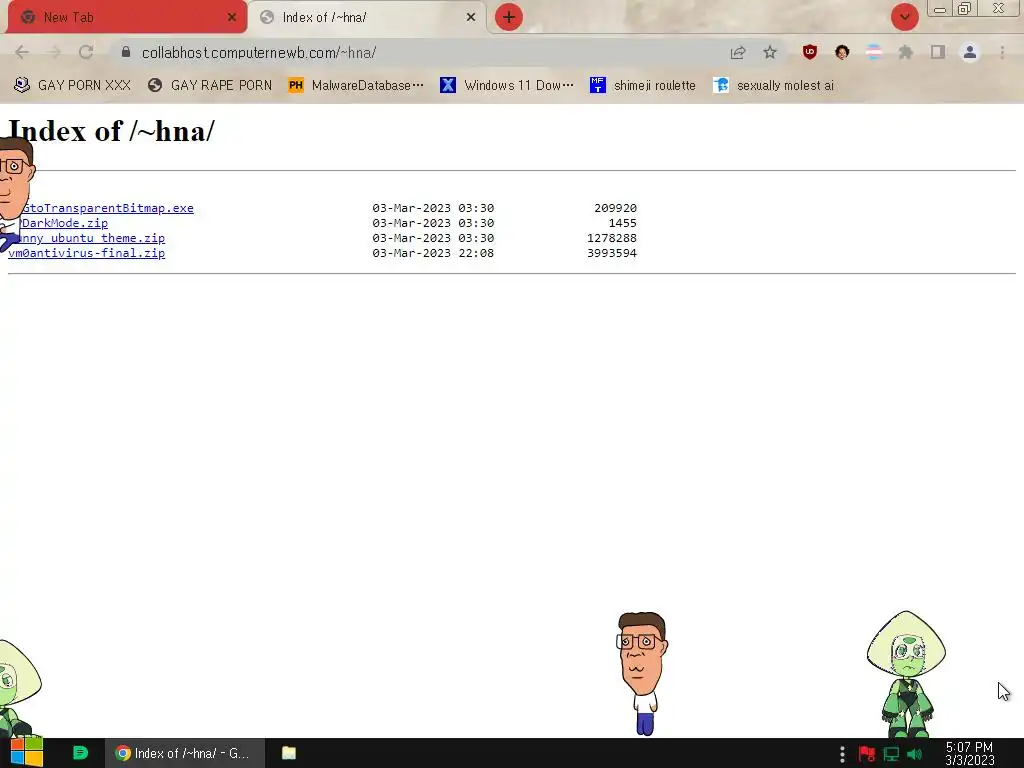Select the Index of /~hna/ tab
The height and width of the screenshot is (768, 1024).
pos(368,17)
